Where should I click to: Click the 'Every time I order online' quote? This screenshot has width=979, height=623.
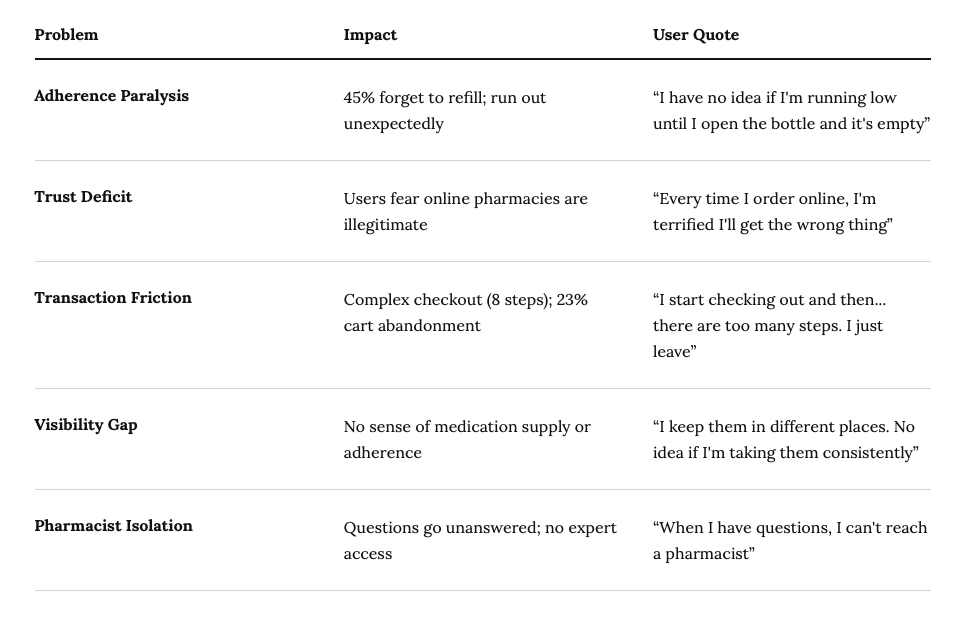[x=773, y=212]
